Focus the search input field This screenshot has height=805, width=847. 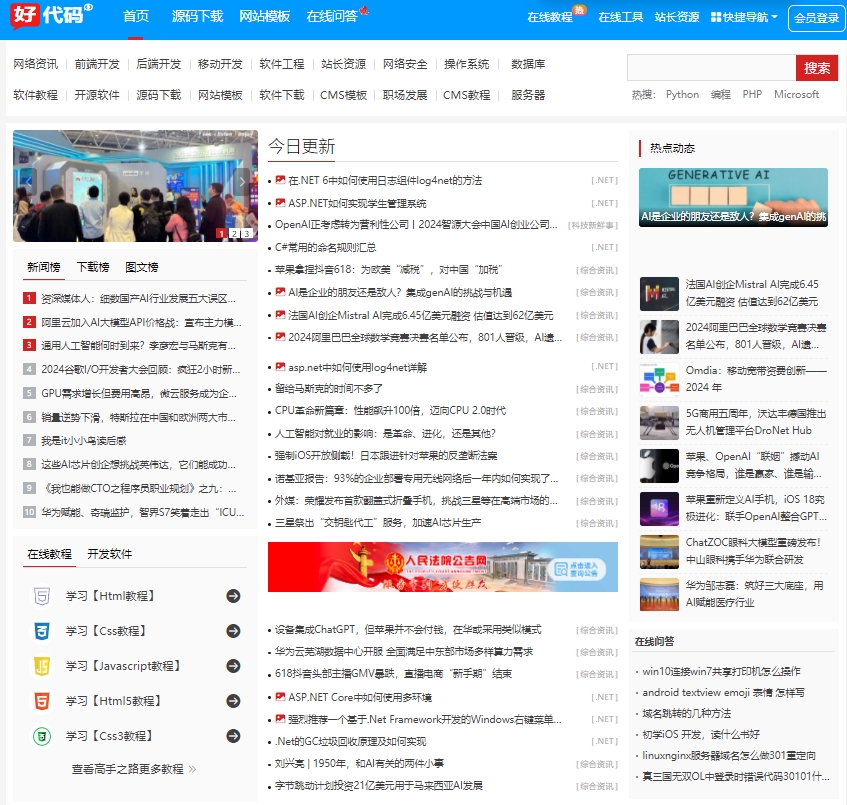711,68
